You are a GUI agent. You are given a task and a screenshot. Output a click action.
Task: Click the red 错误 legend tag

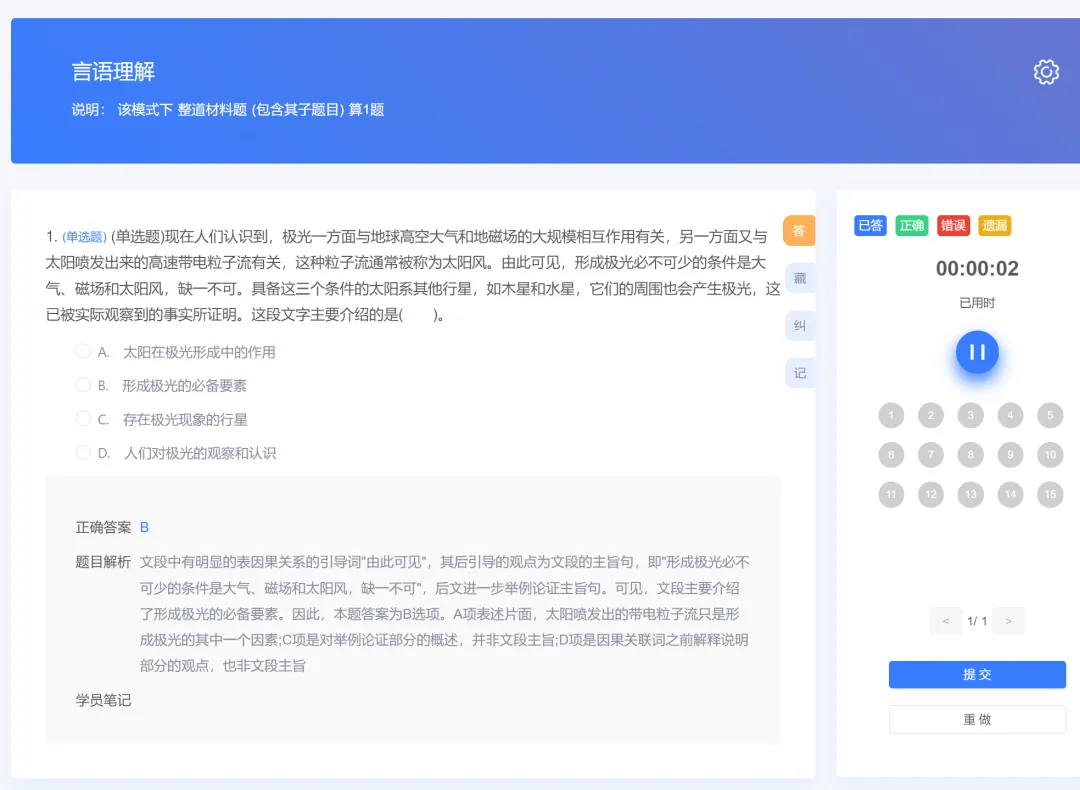coord(953,225)
